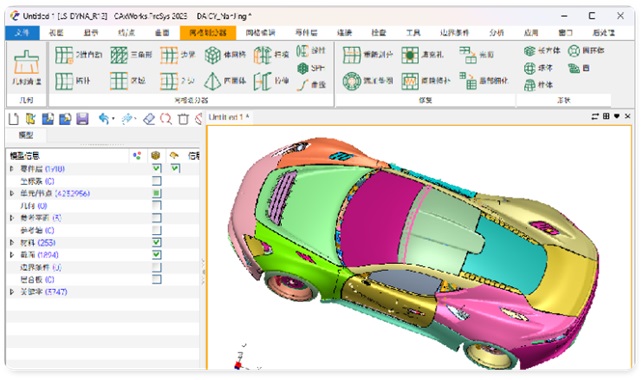Click the fill hole repair icon
643x380 pixels.
(410, 55)
